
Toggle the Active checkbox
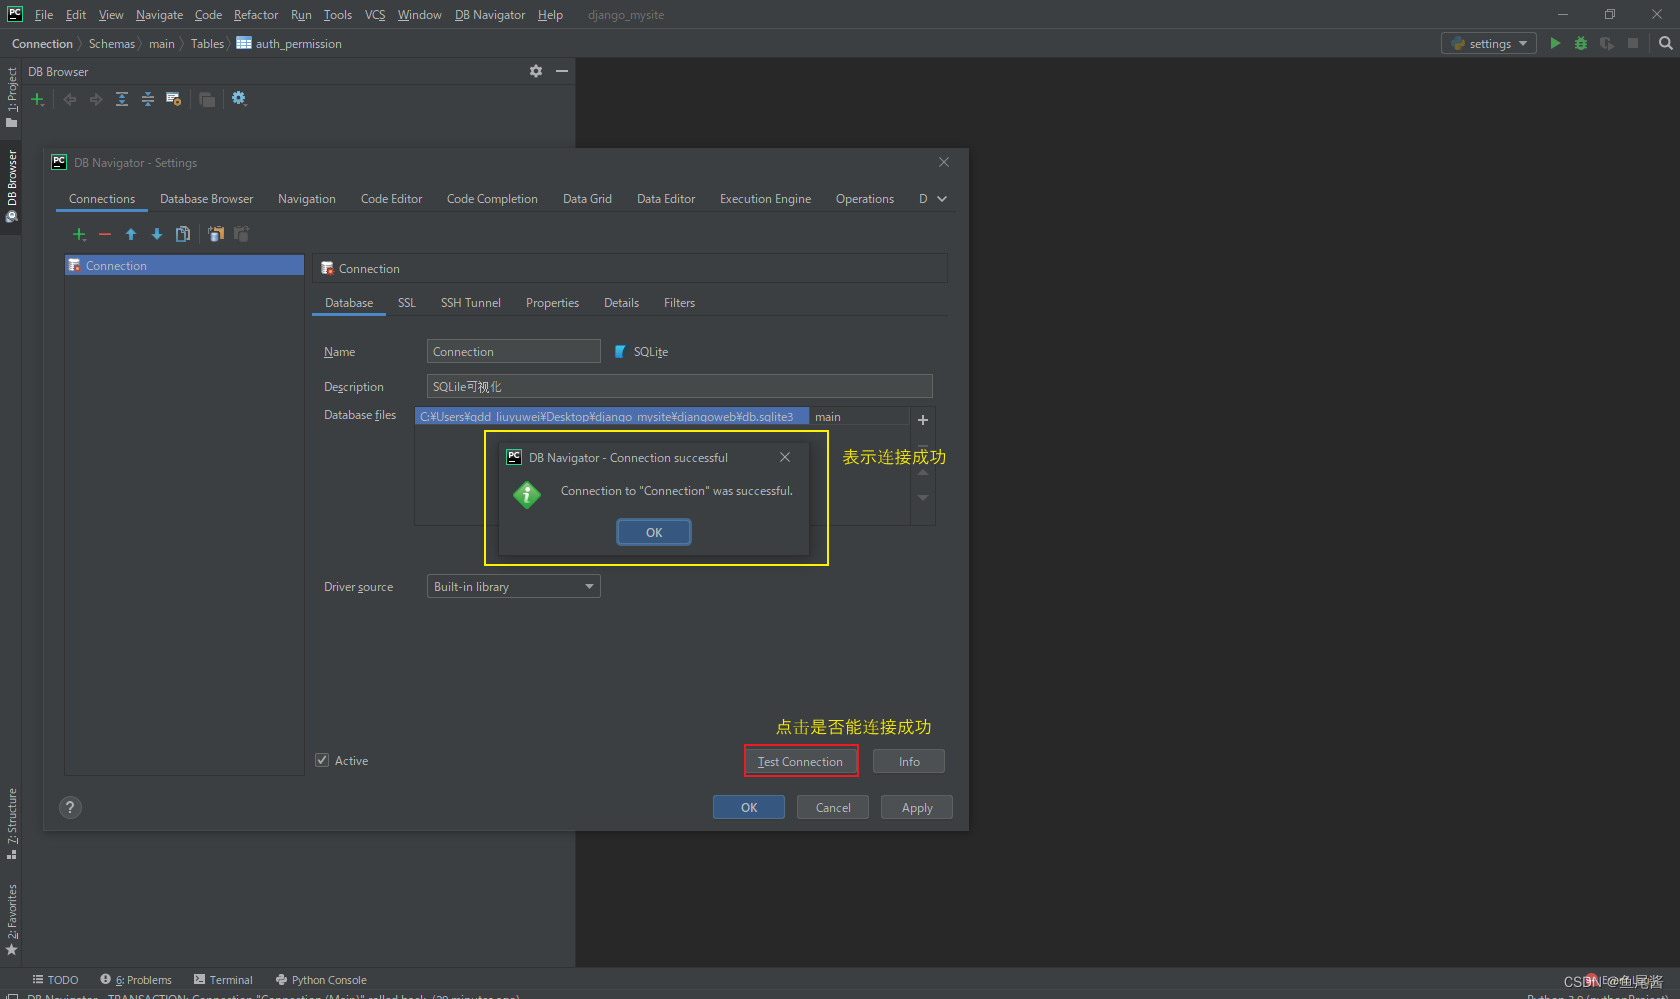click(x=322, y=760)
